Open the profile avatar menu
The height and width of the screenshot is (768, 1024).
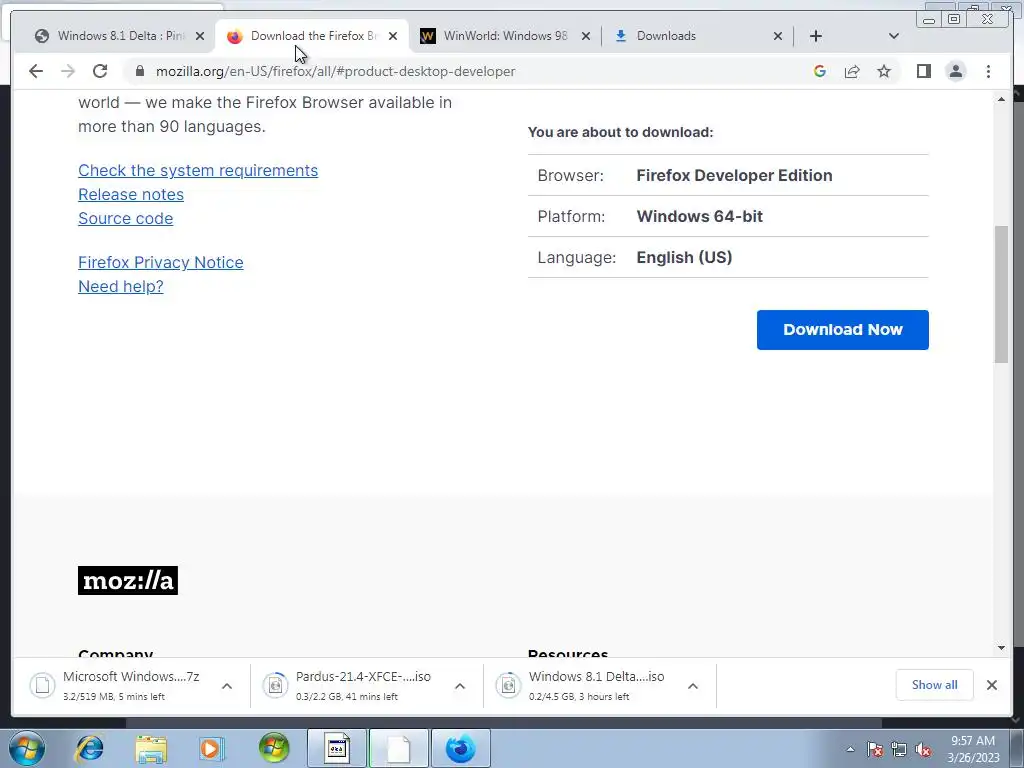[956, 71]
